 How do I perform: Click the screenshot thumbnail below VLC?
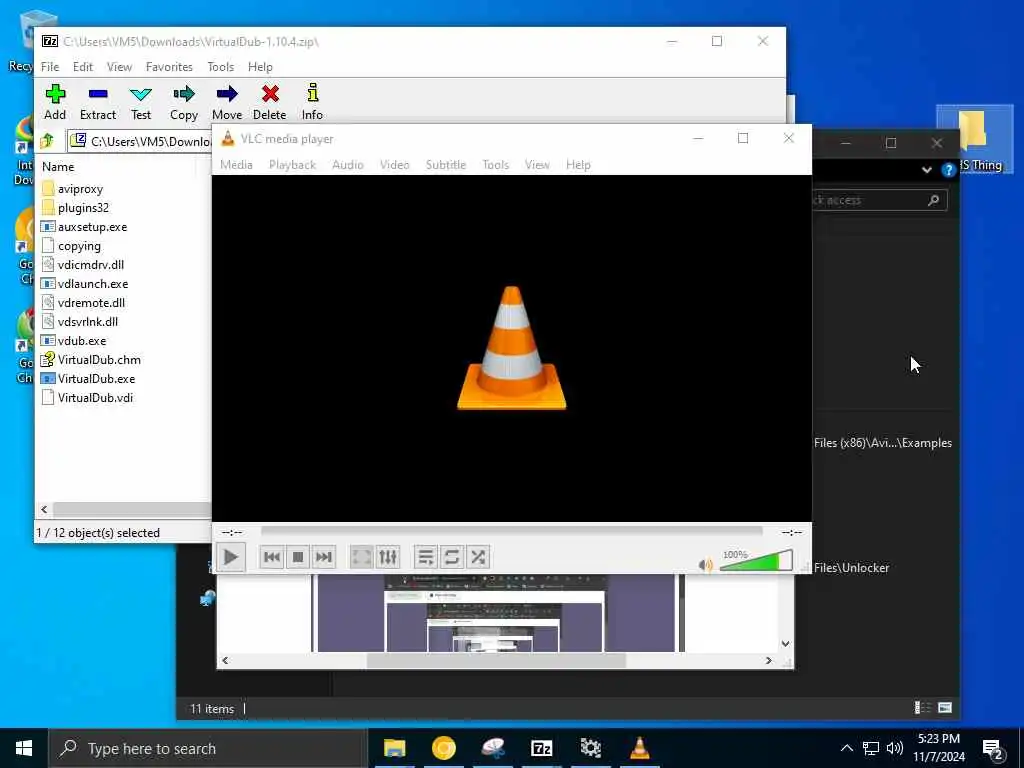(496, 613)
